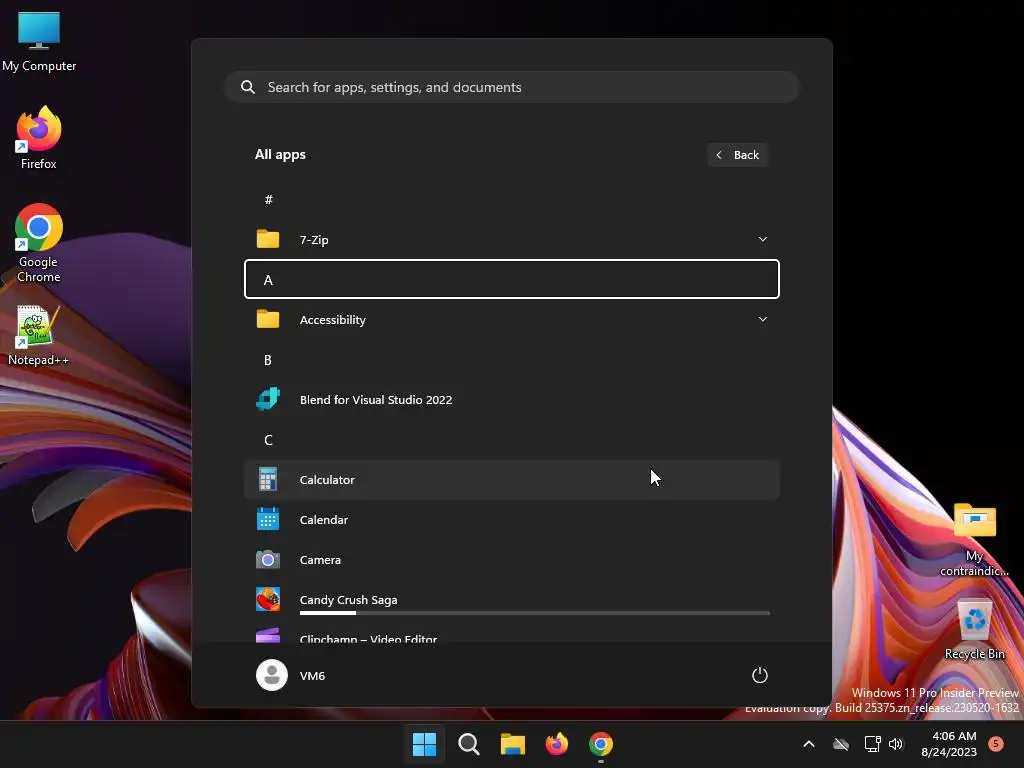Viewport: 1024px width, 768px height.
Task: Open the Camera app icon
Action: tap(268, 560)
